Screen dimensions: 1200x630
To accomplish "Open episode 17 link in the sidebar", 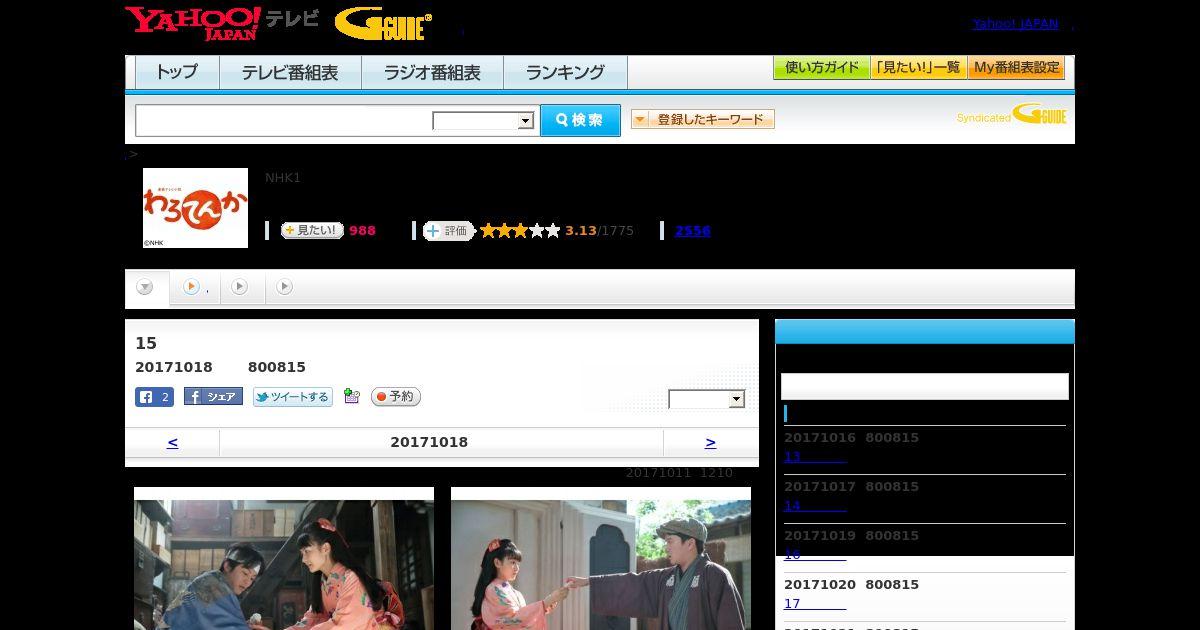I will click(x=815, y=604).
